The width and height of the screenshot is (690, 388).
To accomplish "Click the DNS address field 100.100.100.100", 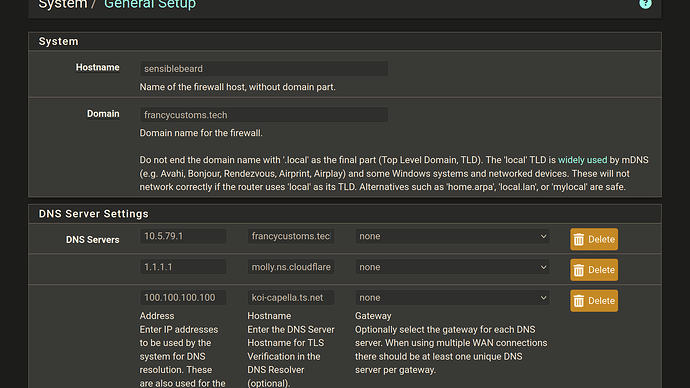I will [x=183, y=298].
